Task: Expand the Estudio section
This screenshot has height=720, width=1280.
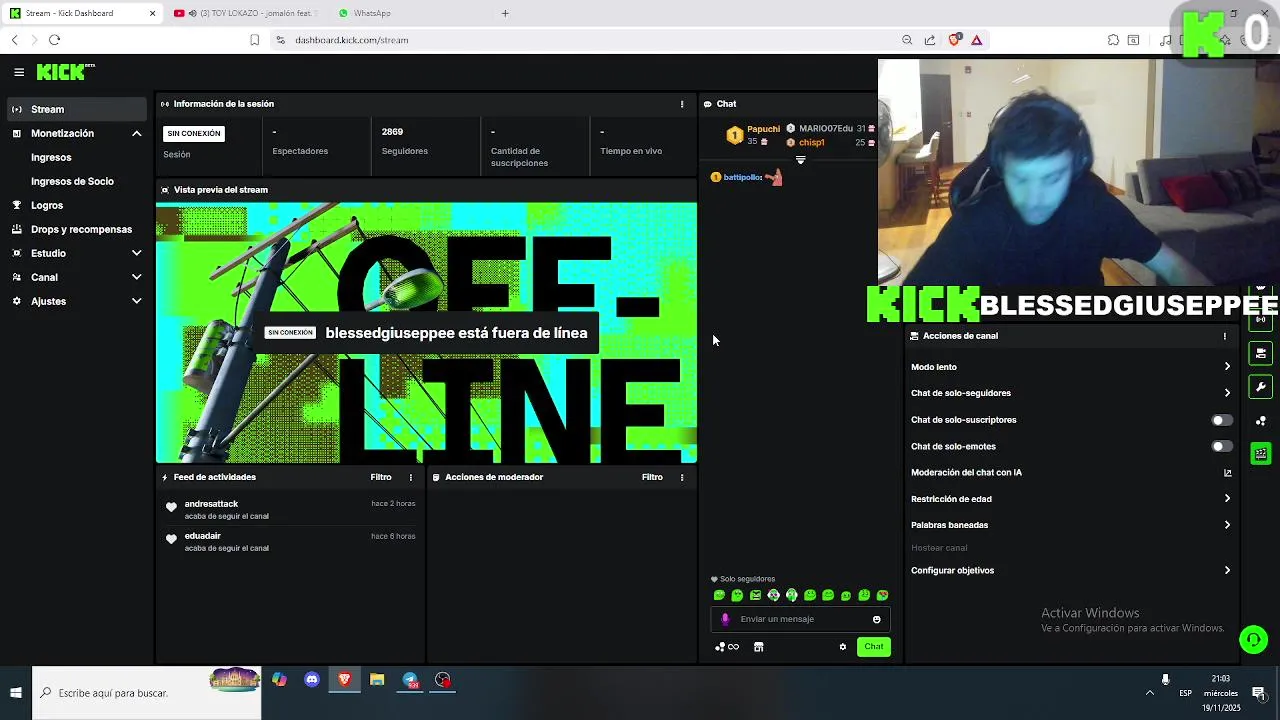Action: 136,253
